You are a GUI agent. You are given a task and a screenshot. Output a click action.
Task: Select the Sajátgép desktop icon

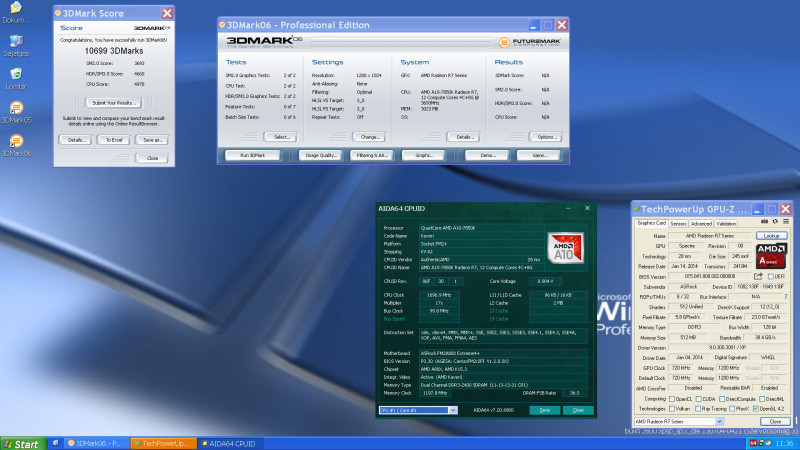pyautogui.click(x=16, y=45)
